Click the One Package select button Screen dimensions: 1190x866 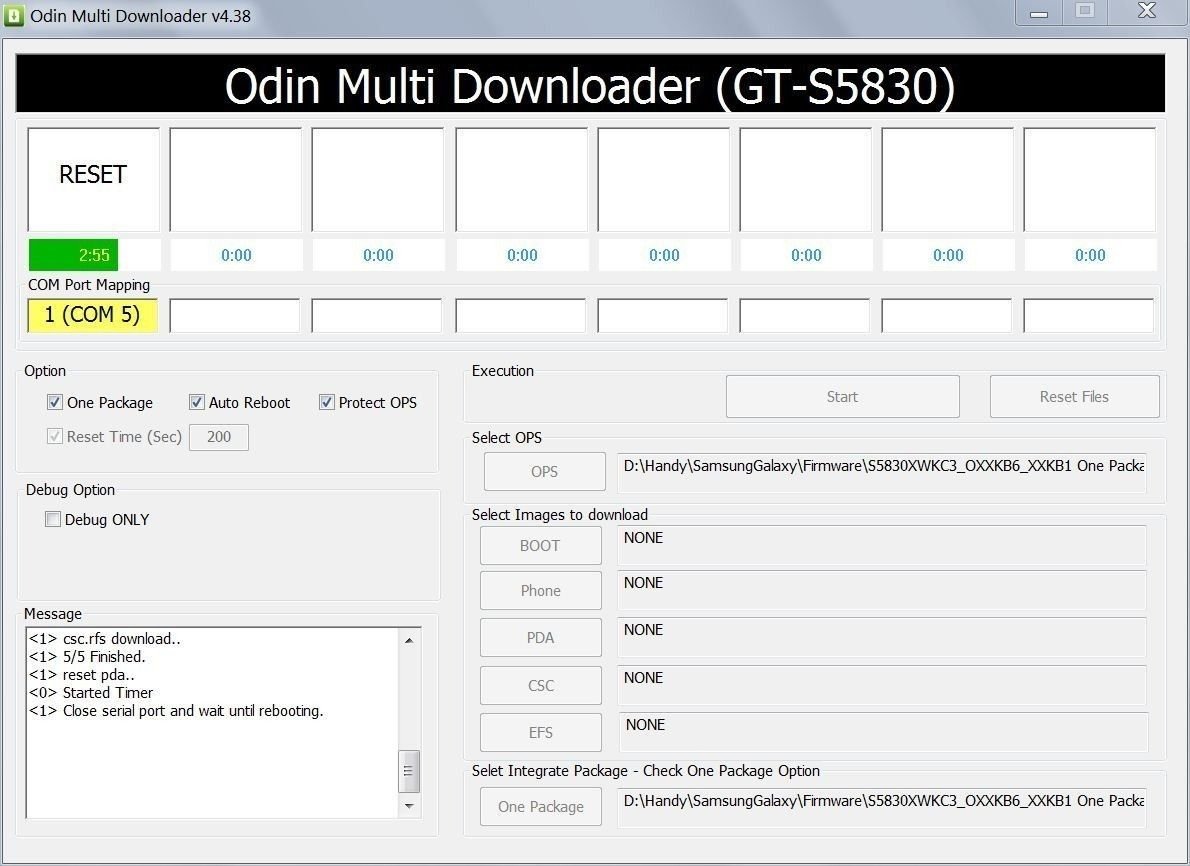coord(540,806)
